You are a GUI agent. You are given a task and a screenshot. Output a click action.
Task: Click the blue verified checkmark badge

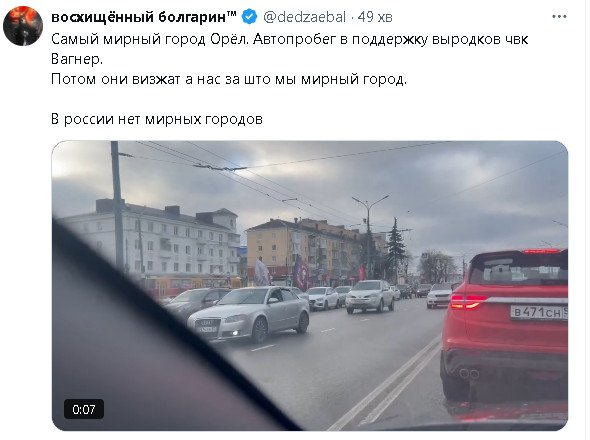click(249, 17)
